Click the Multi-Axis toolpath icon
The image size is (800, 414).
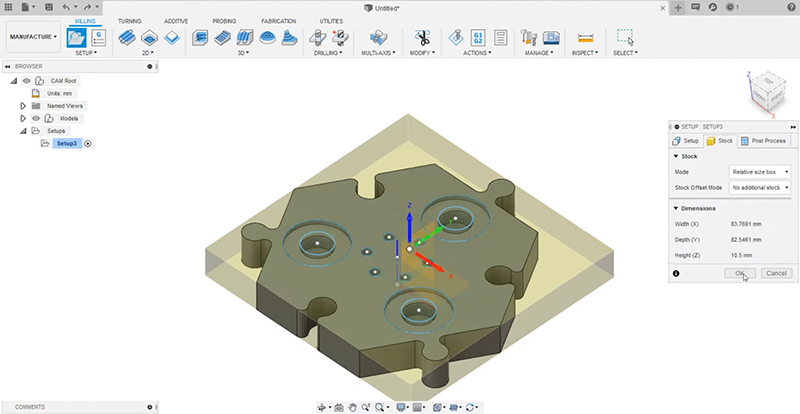pyautogui.click(x=378, y=38)
